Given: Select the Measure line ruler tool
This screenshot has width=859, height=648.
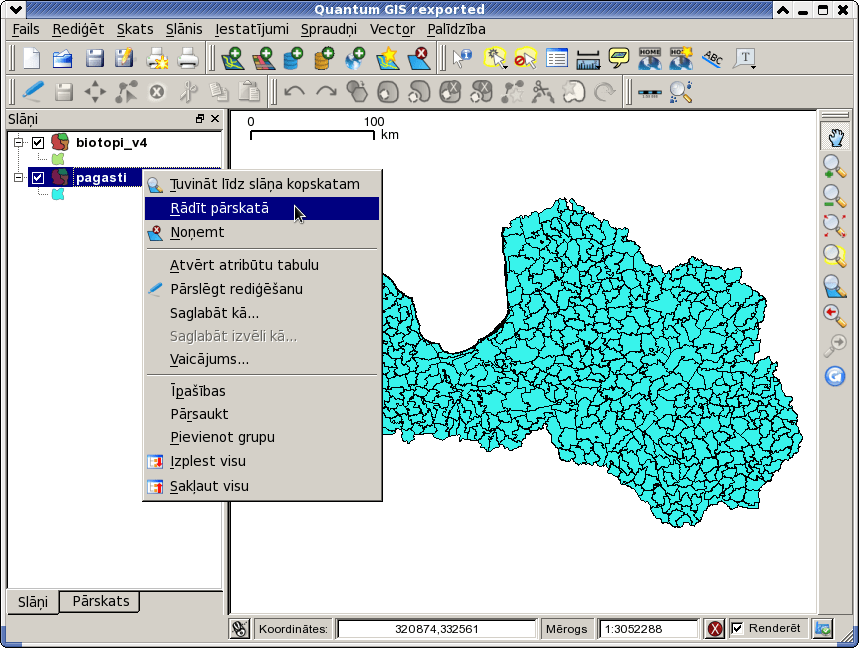Looking at the screenshot, I should click(x=588, y=59).
